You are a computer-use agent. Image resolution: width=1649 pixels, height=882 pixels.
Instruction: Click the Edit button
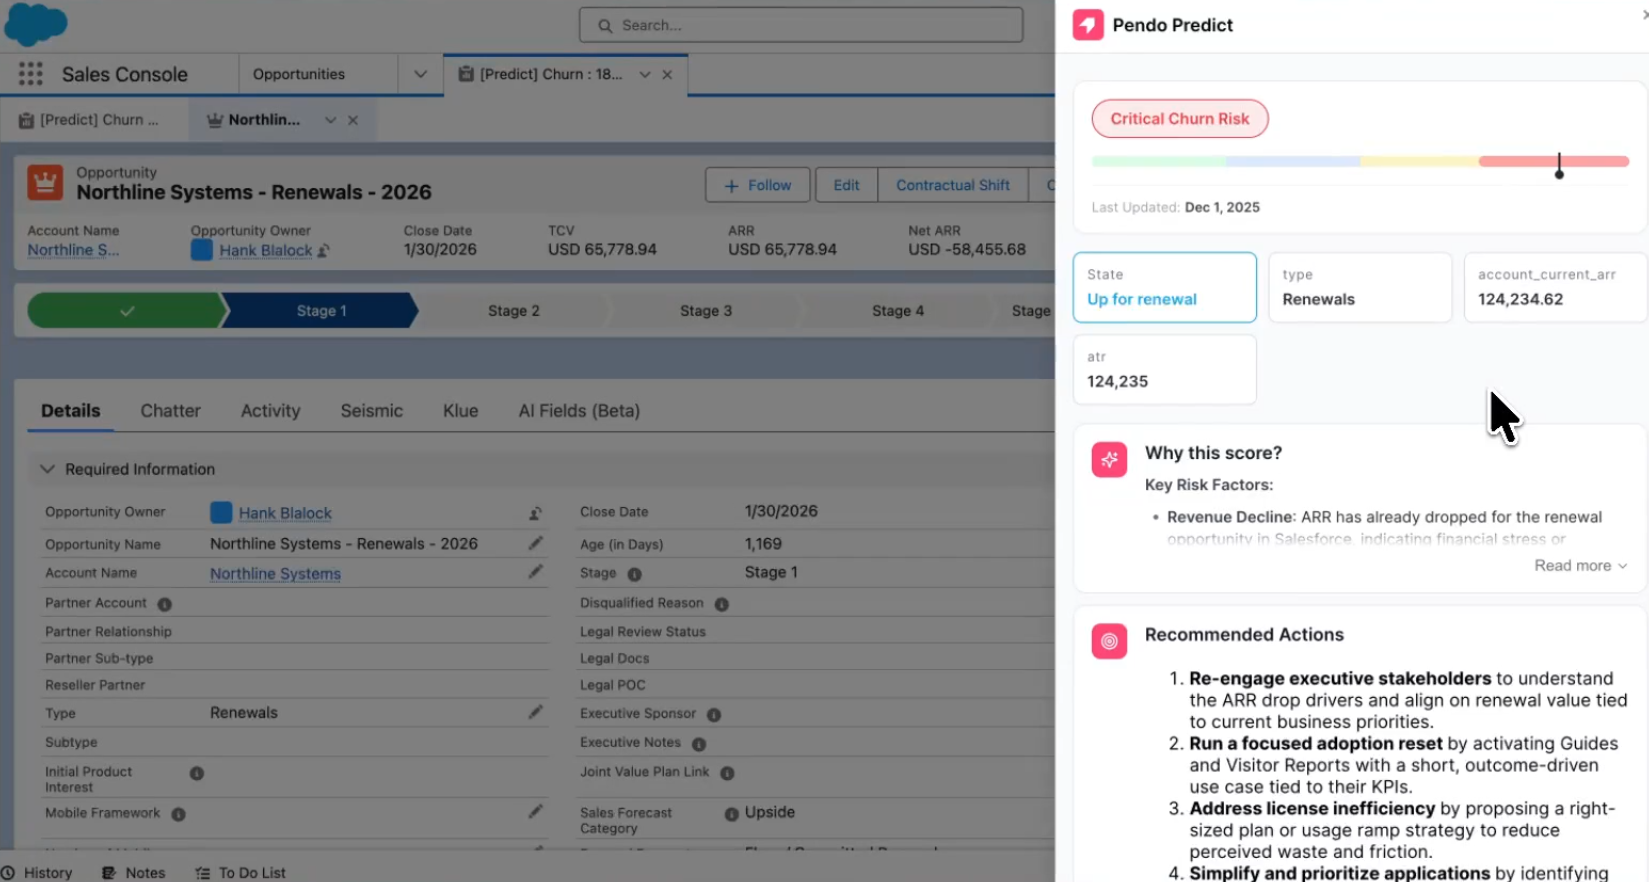pyautogui.click(x=846, y=185)
